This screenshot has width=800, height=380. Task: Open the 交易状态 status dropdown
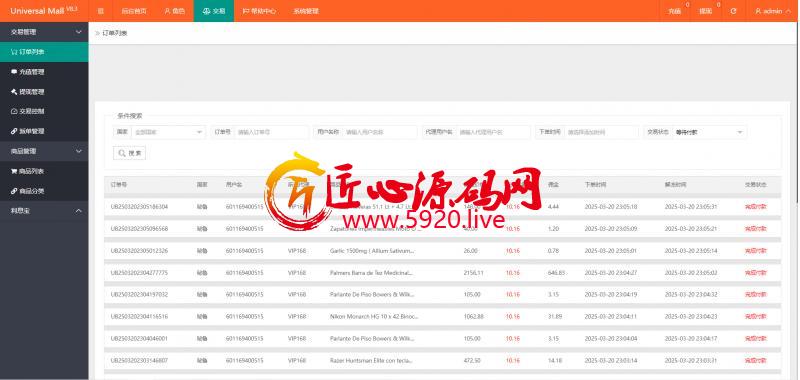point(709,132)
